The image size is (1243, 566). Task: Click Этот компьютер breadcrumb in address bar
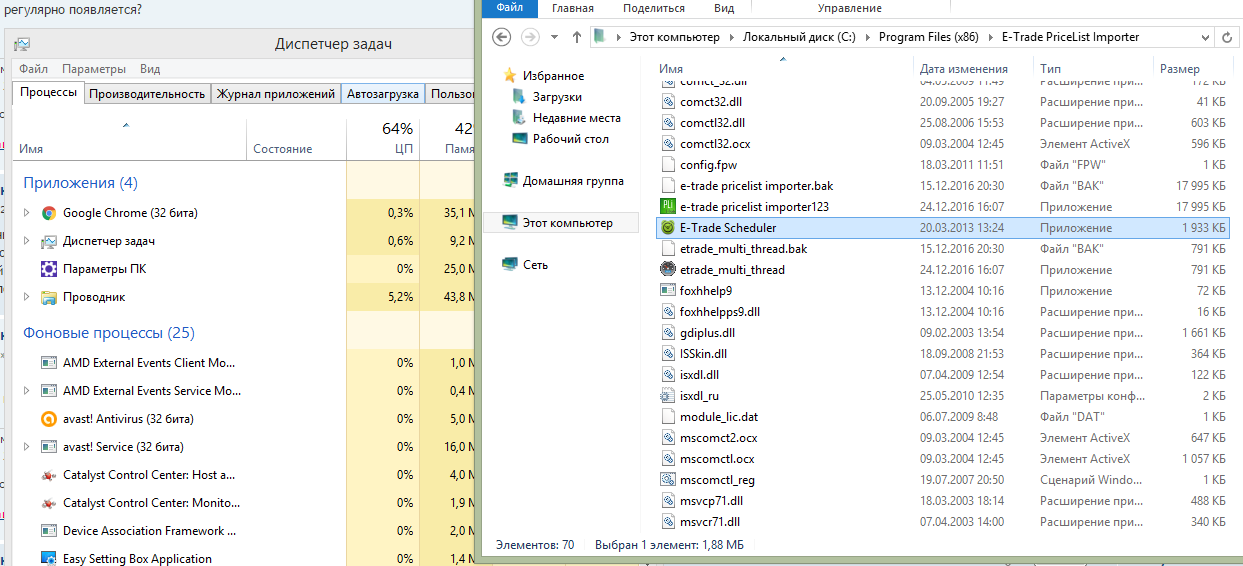[674, 37]
